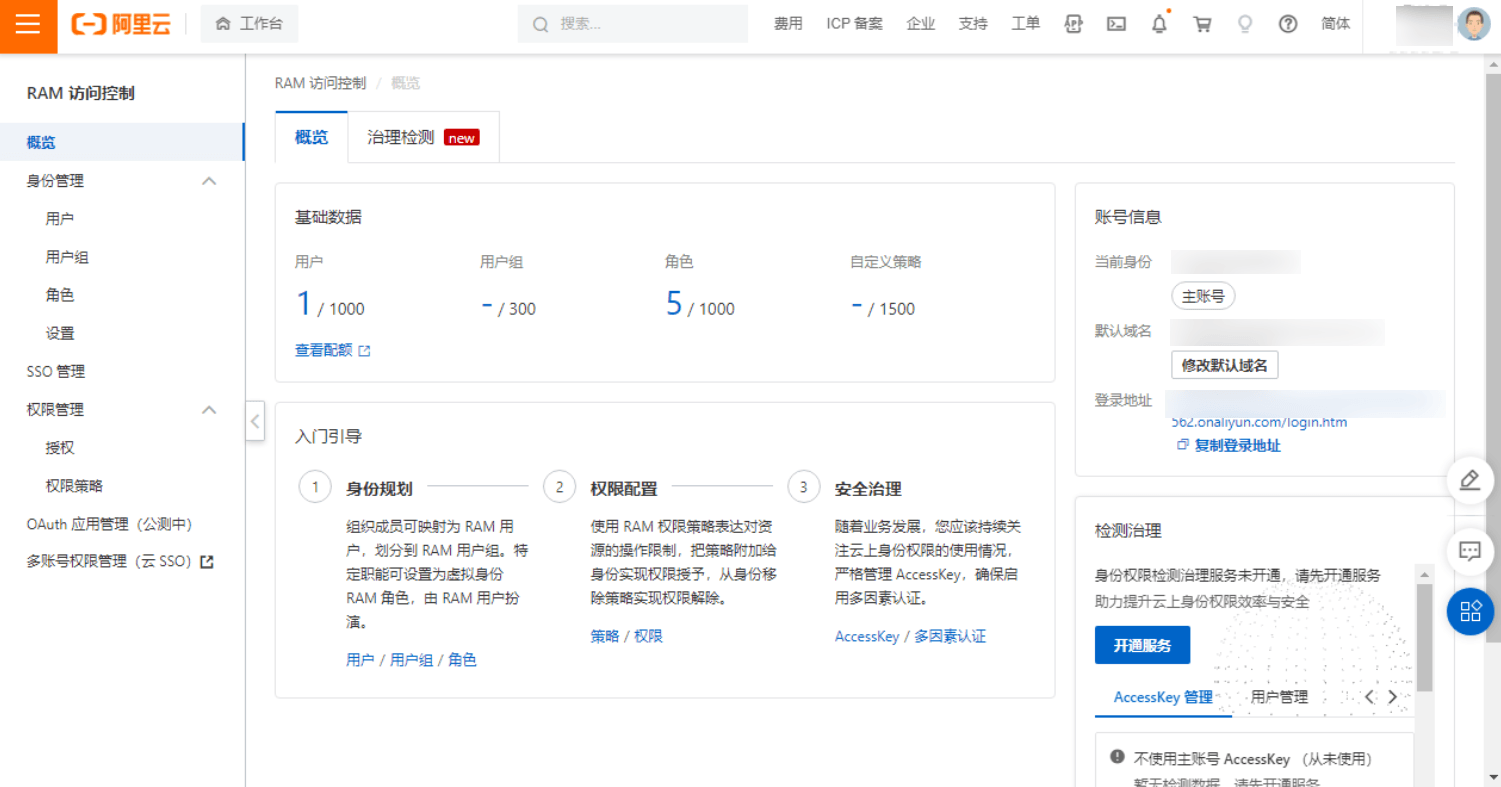Open 用户组 in the sidebar
Image resolution: width=1501 pixels, height=787 pixels.
pyautogui.click(x=67, y=257)
